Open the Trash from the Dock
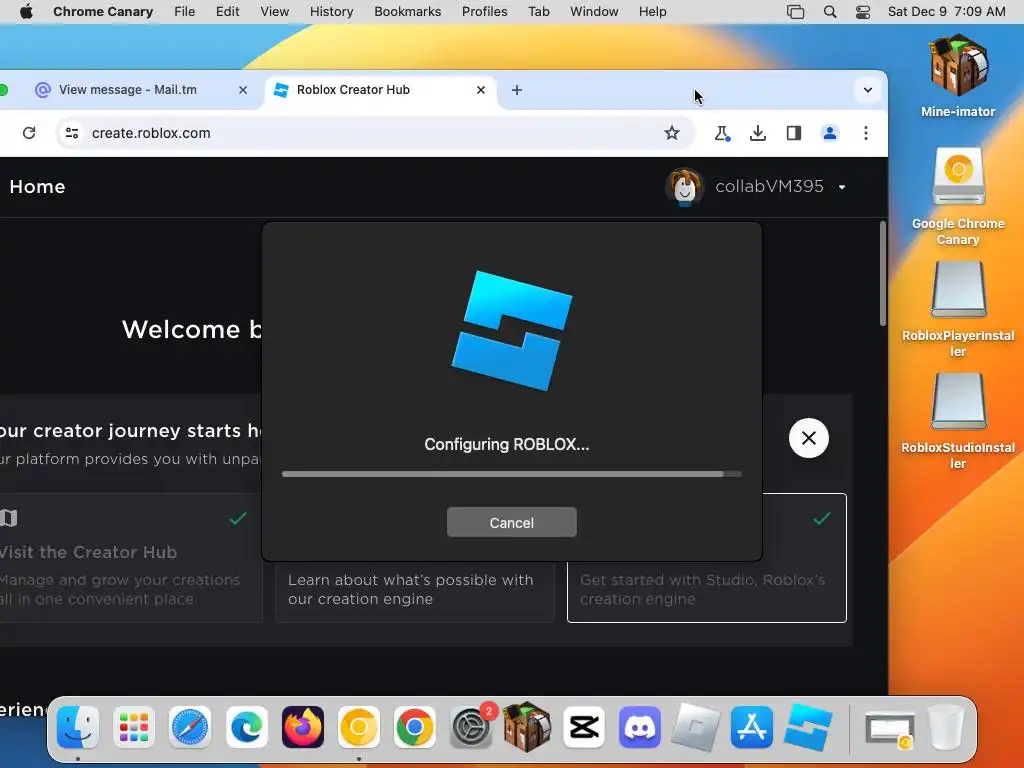Screen dimensions: 1024x768 [x=945, y=727]
